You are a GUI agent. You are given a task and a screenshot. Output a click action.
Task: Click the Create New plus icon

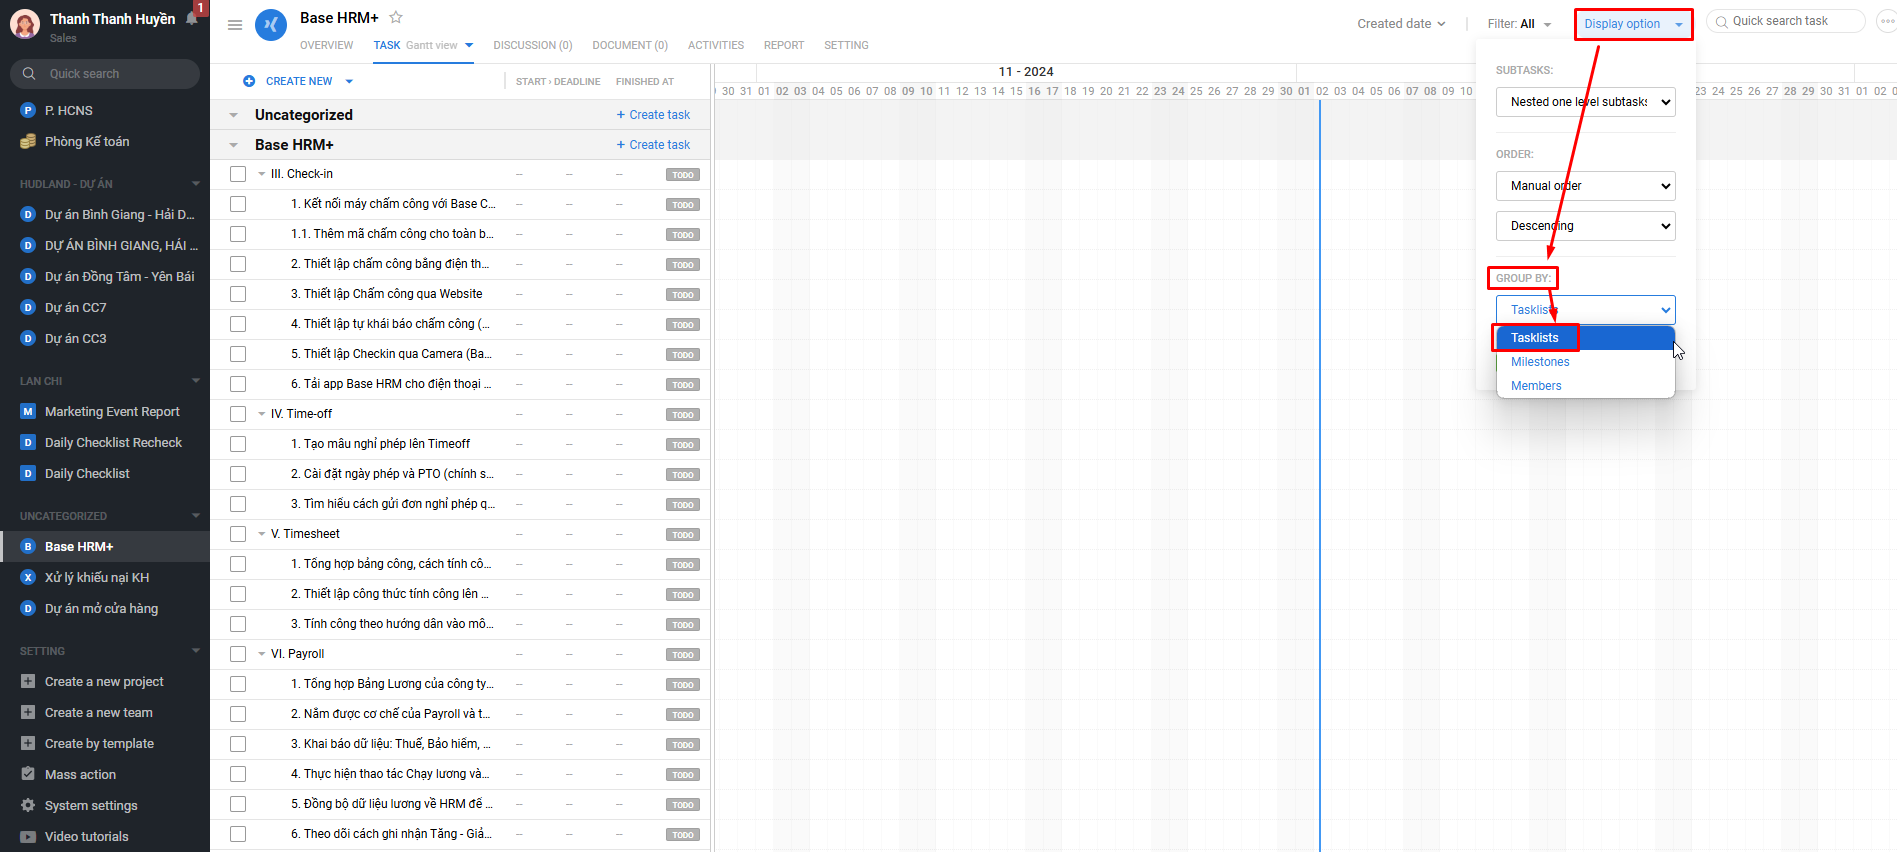[x=249, y=81]
